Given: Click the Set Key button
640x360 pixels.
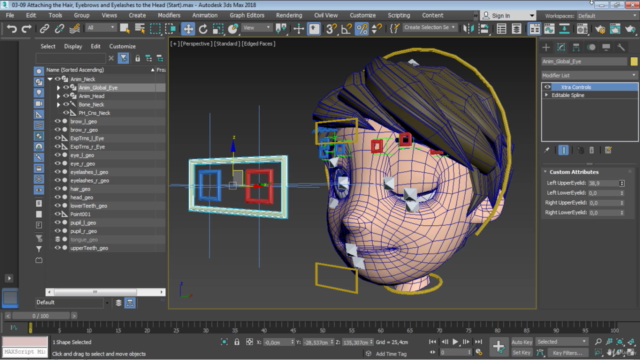Looking at the screenshot, I should click(522, 353).
